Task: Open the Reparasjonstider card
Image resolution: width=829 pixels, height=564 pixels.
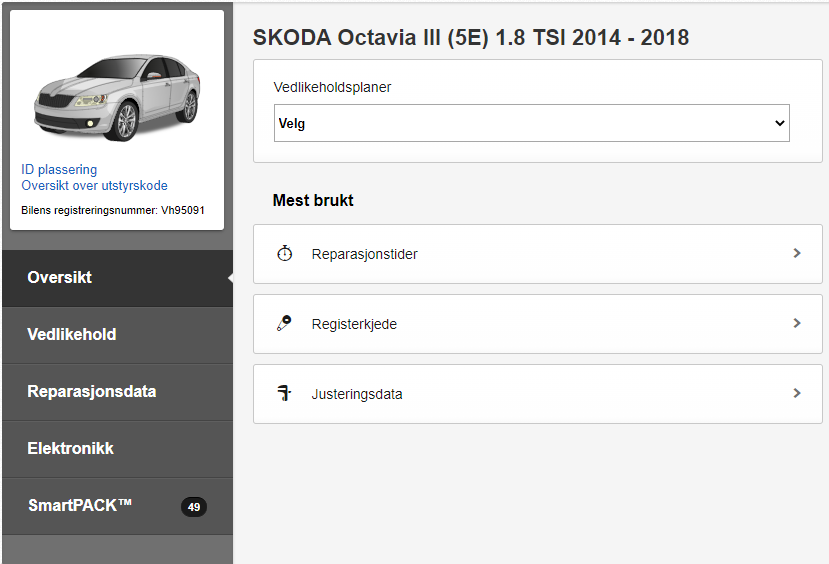Action: (538, 254)
